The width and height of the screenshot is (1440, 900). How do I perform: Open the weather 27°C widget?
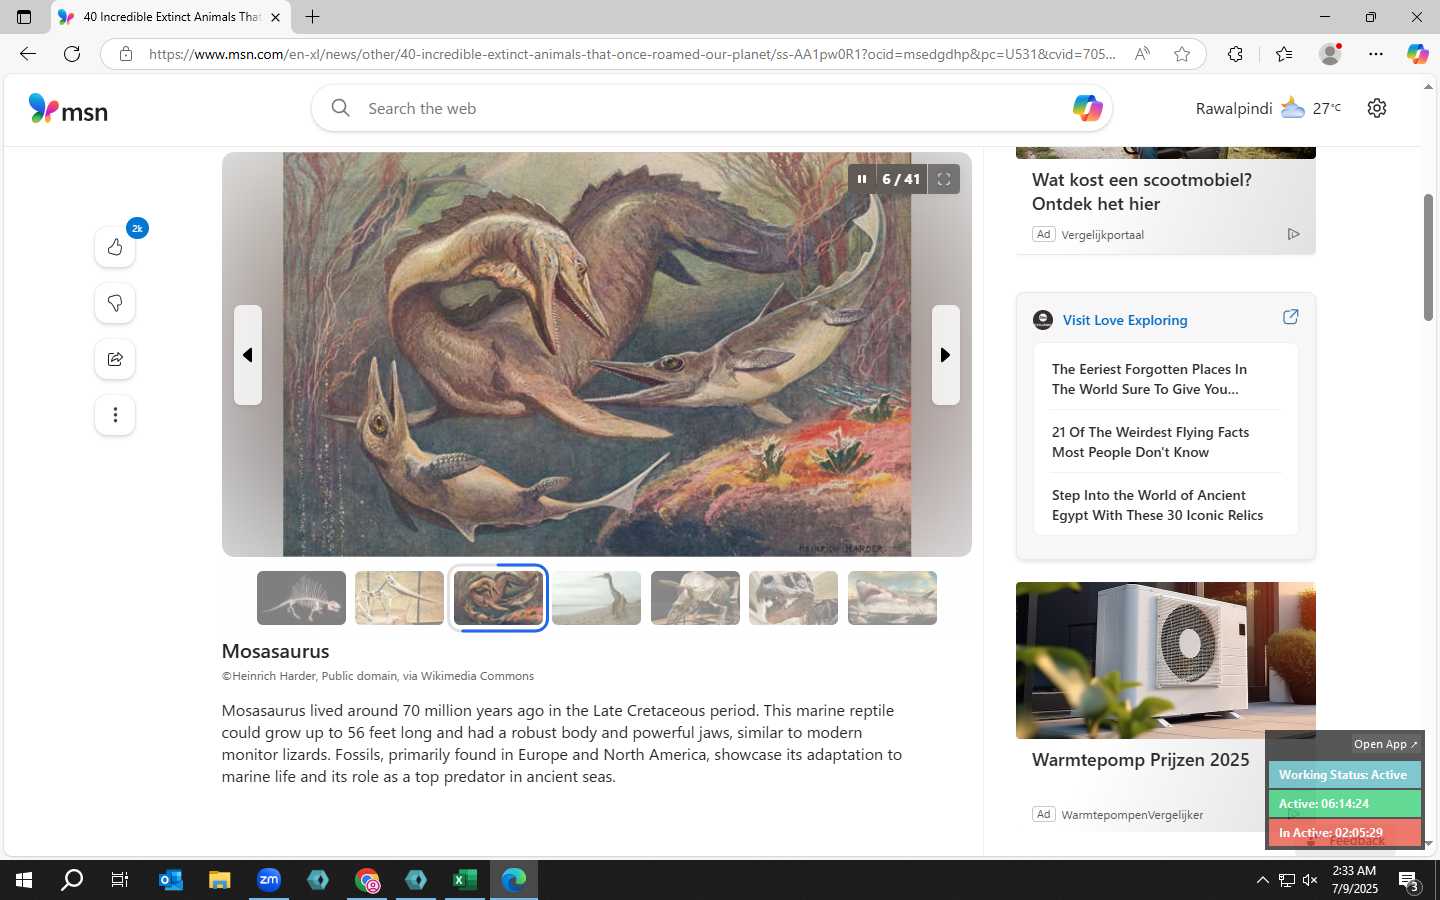(x=1311, y=108)
